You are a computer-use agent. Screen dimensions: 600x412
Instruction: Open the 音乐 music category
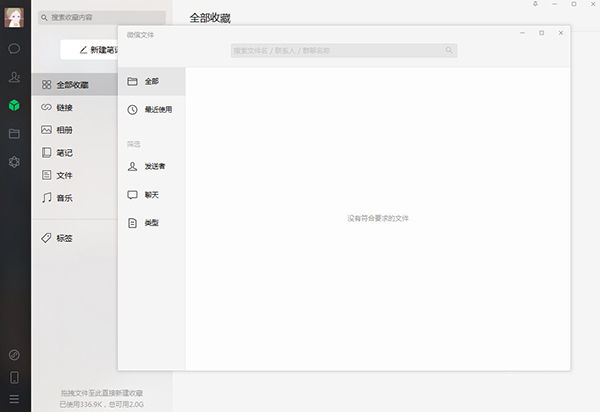tap(64, 198)
